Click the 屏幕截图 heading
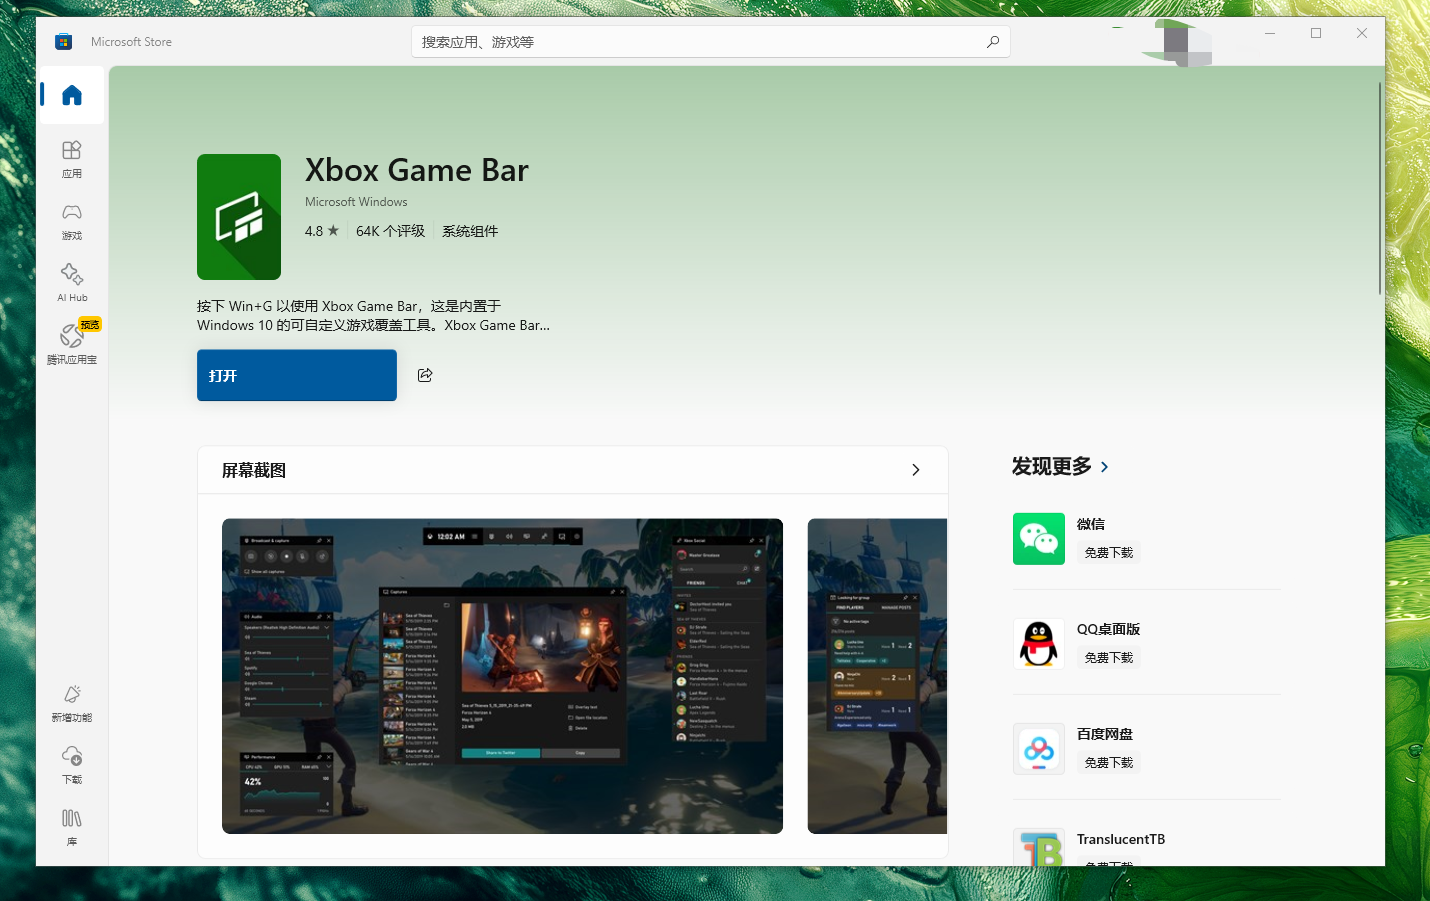 pos(254,470)
